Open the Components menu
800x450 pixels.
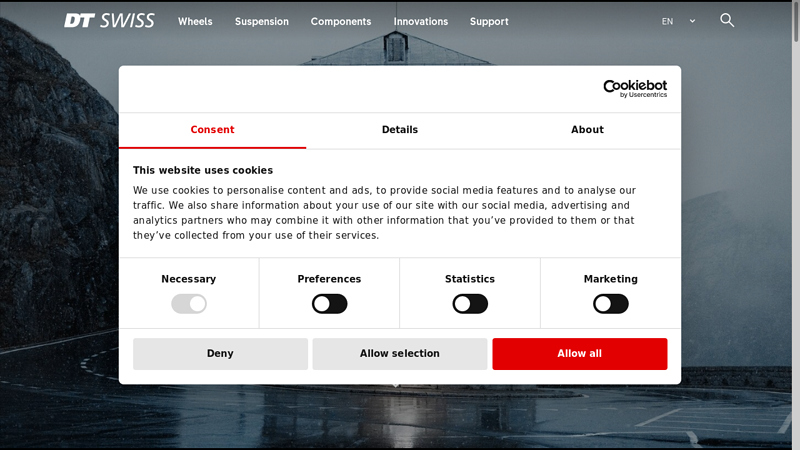coord(341,21)
